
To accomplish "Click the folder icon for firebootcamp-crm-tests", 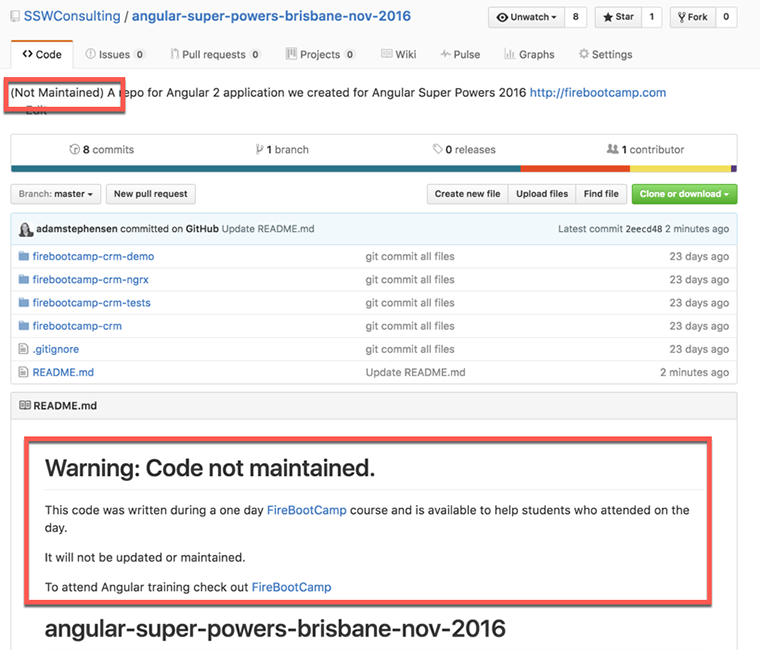I will coord(24,303).
